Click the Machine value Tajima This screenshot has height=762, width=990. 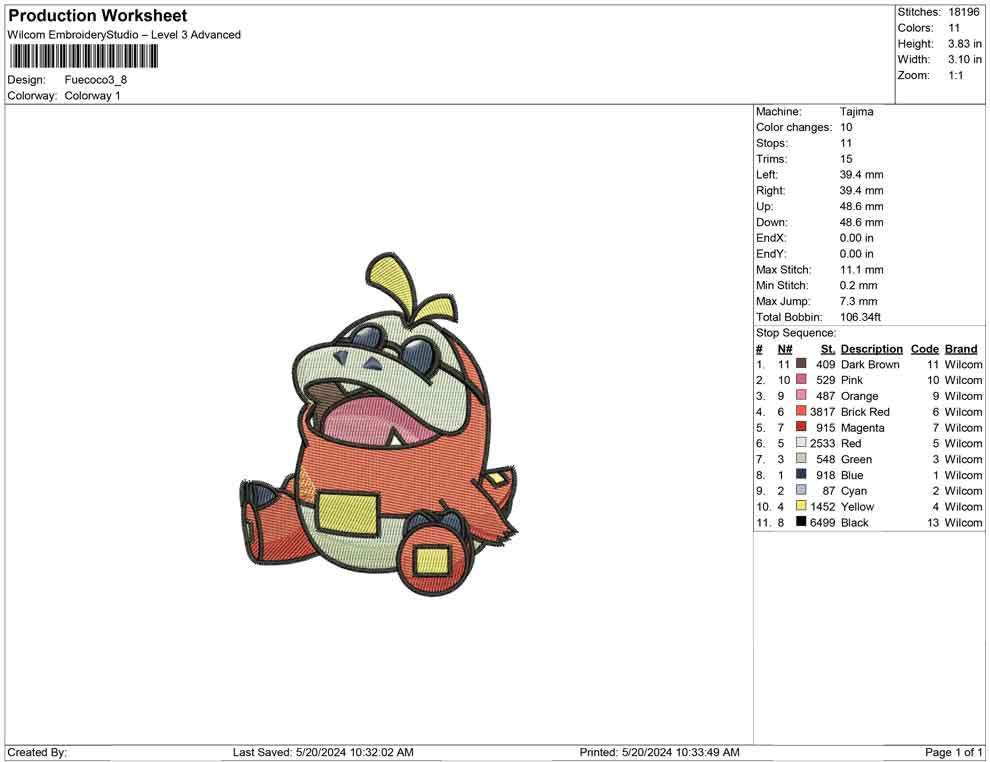coord(857,112)
